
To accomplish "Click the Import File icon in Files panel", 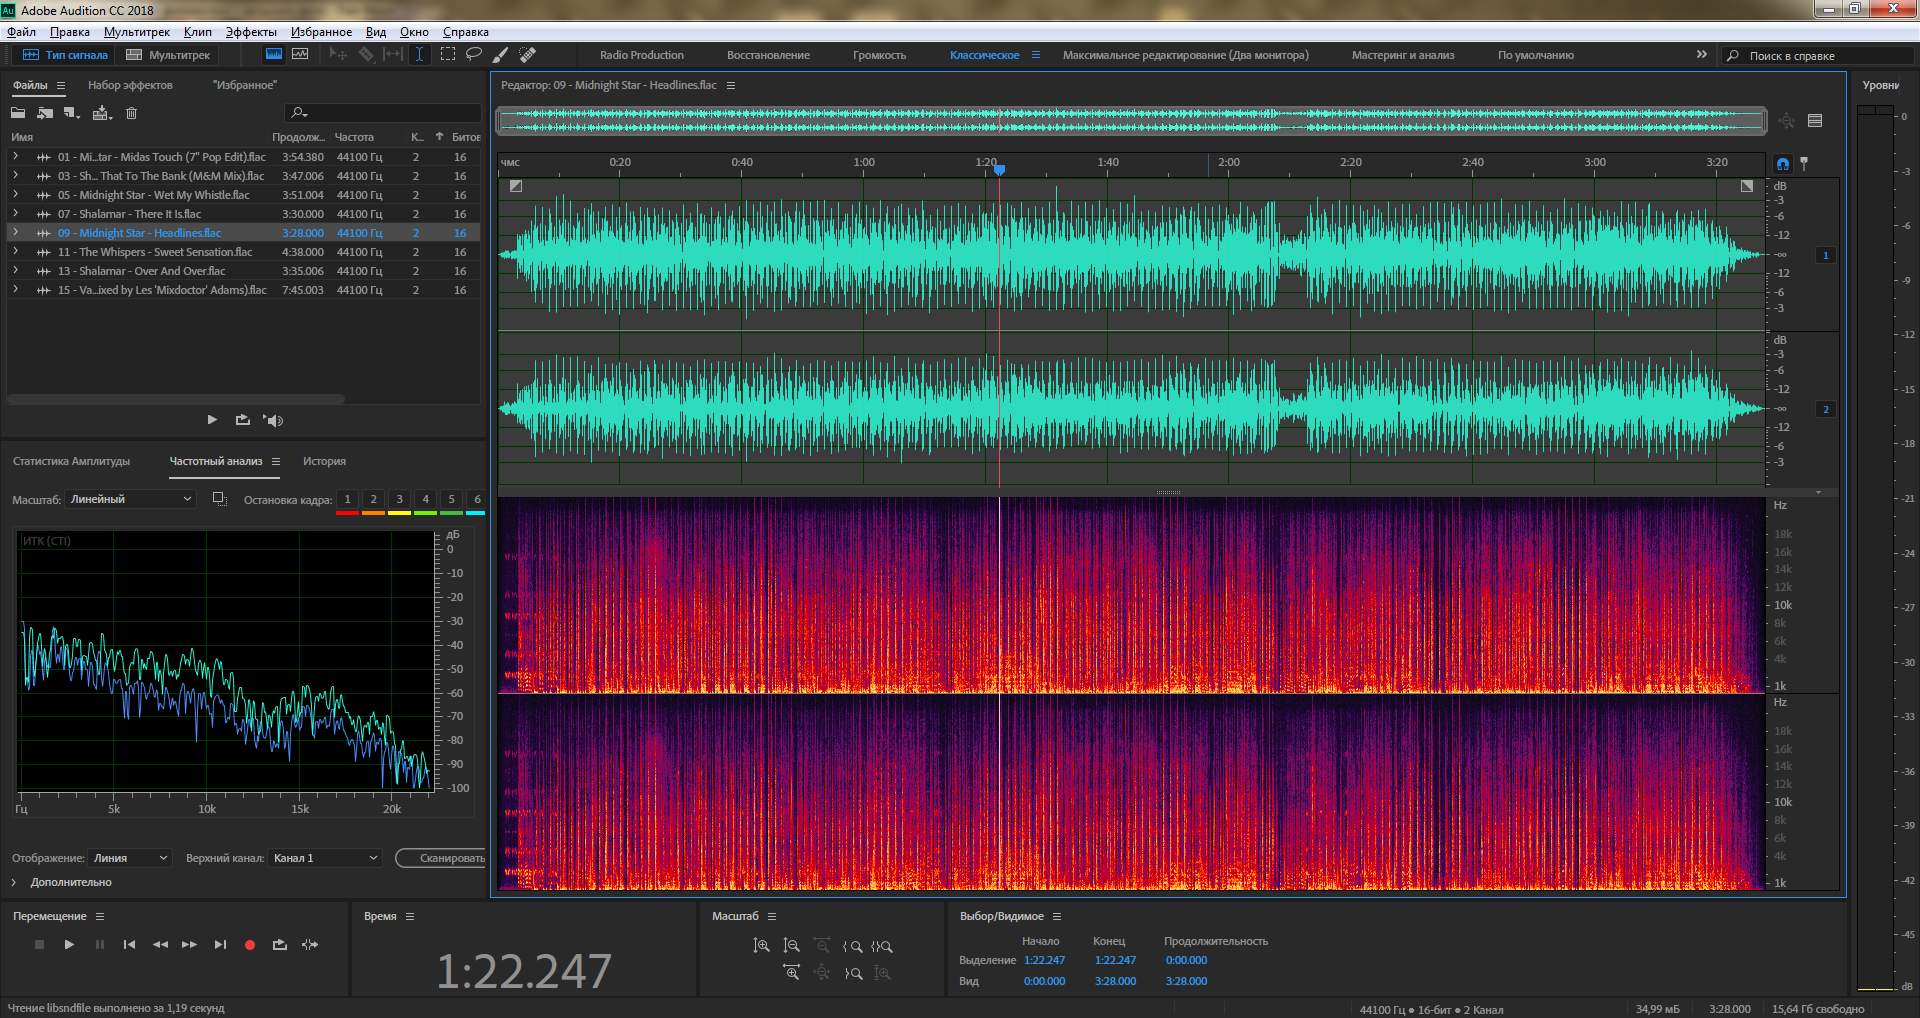I will (x=45, y=113).
